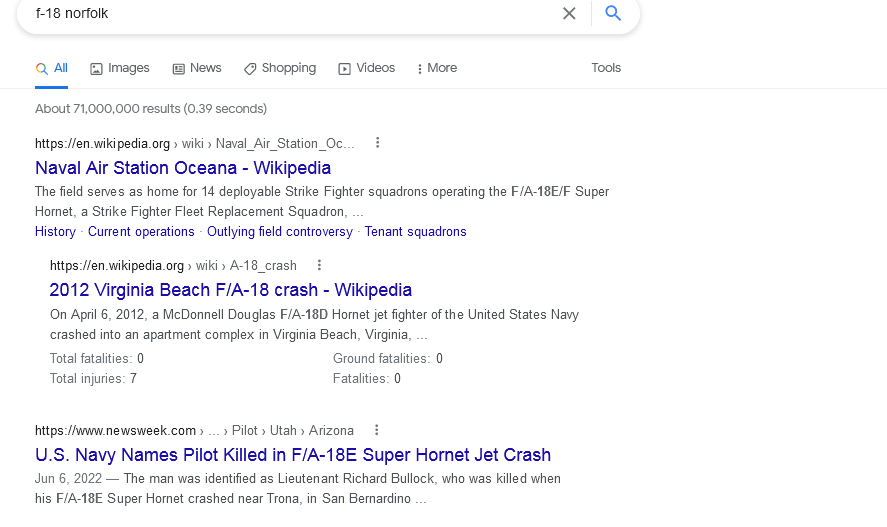
Task: Expand the More search categories menu
Action: point(437,68)
